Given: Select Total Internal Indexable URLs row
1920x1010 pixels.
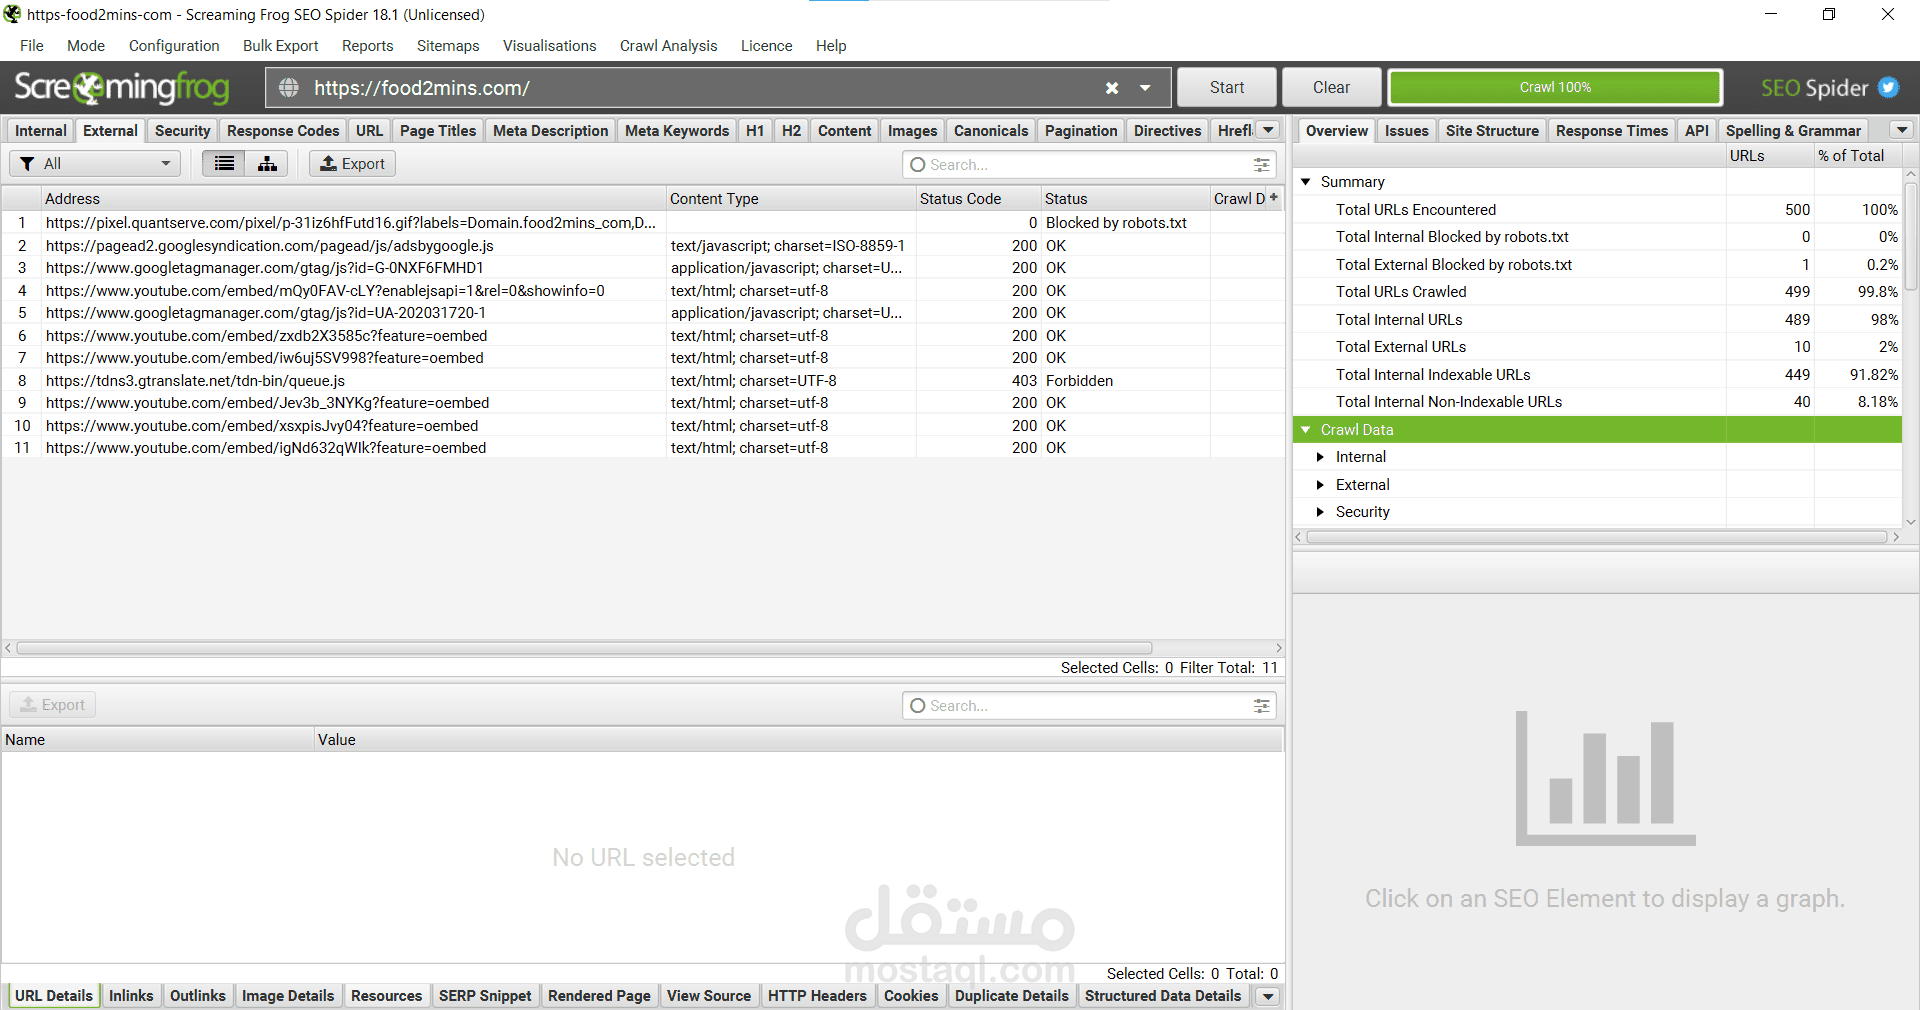Looking at the screenshot, I should (x=1597, y=375).
